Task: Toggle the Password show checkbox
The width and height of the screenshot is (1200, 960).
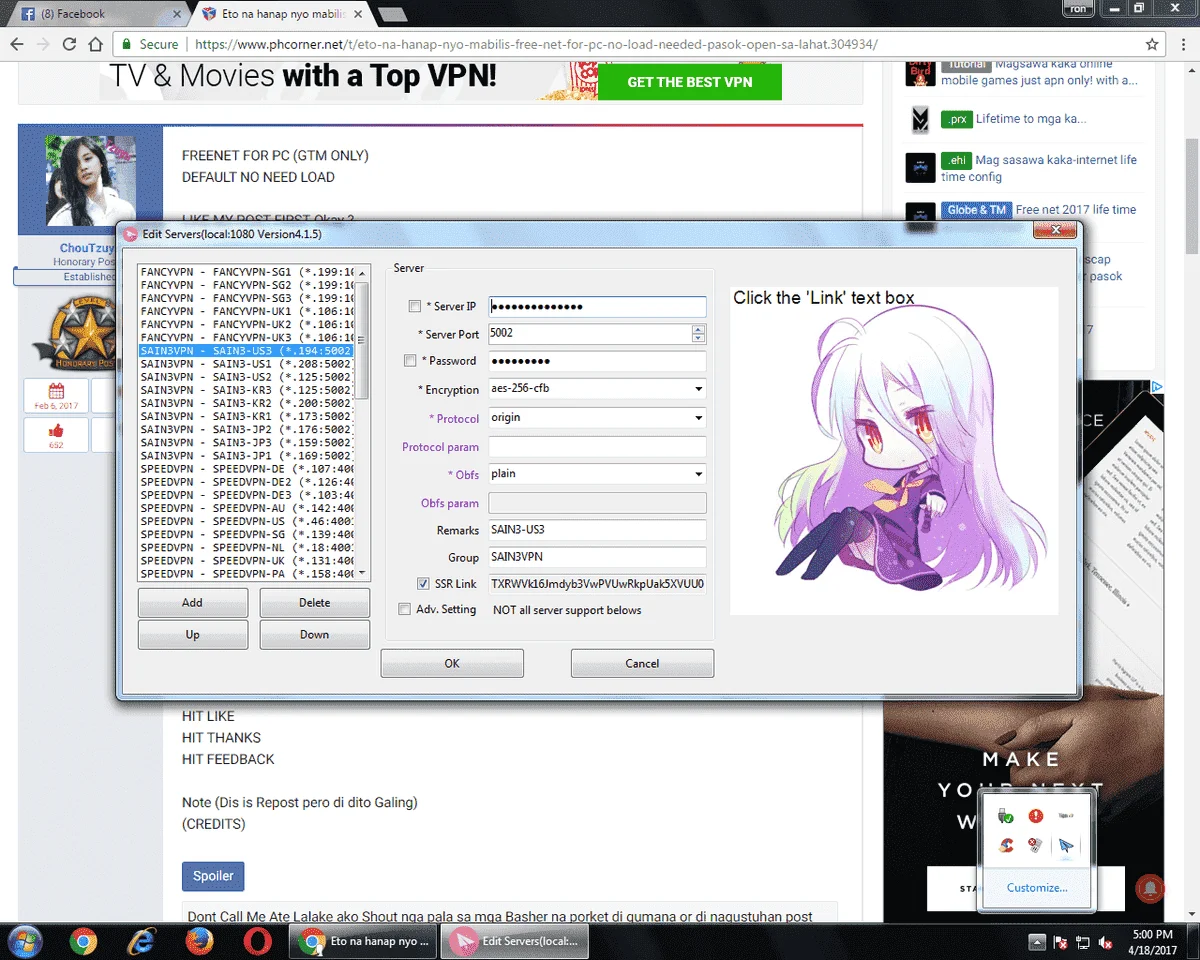Action: click(409, 360)
